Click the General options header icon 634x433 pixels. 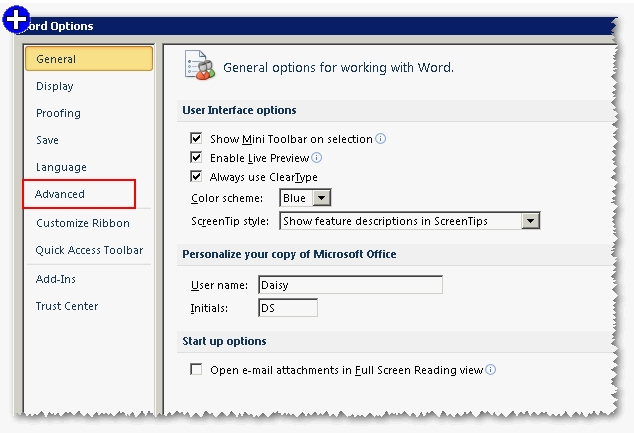pyautogui.click(x=199, y=65)
